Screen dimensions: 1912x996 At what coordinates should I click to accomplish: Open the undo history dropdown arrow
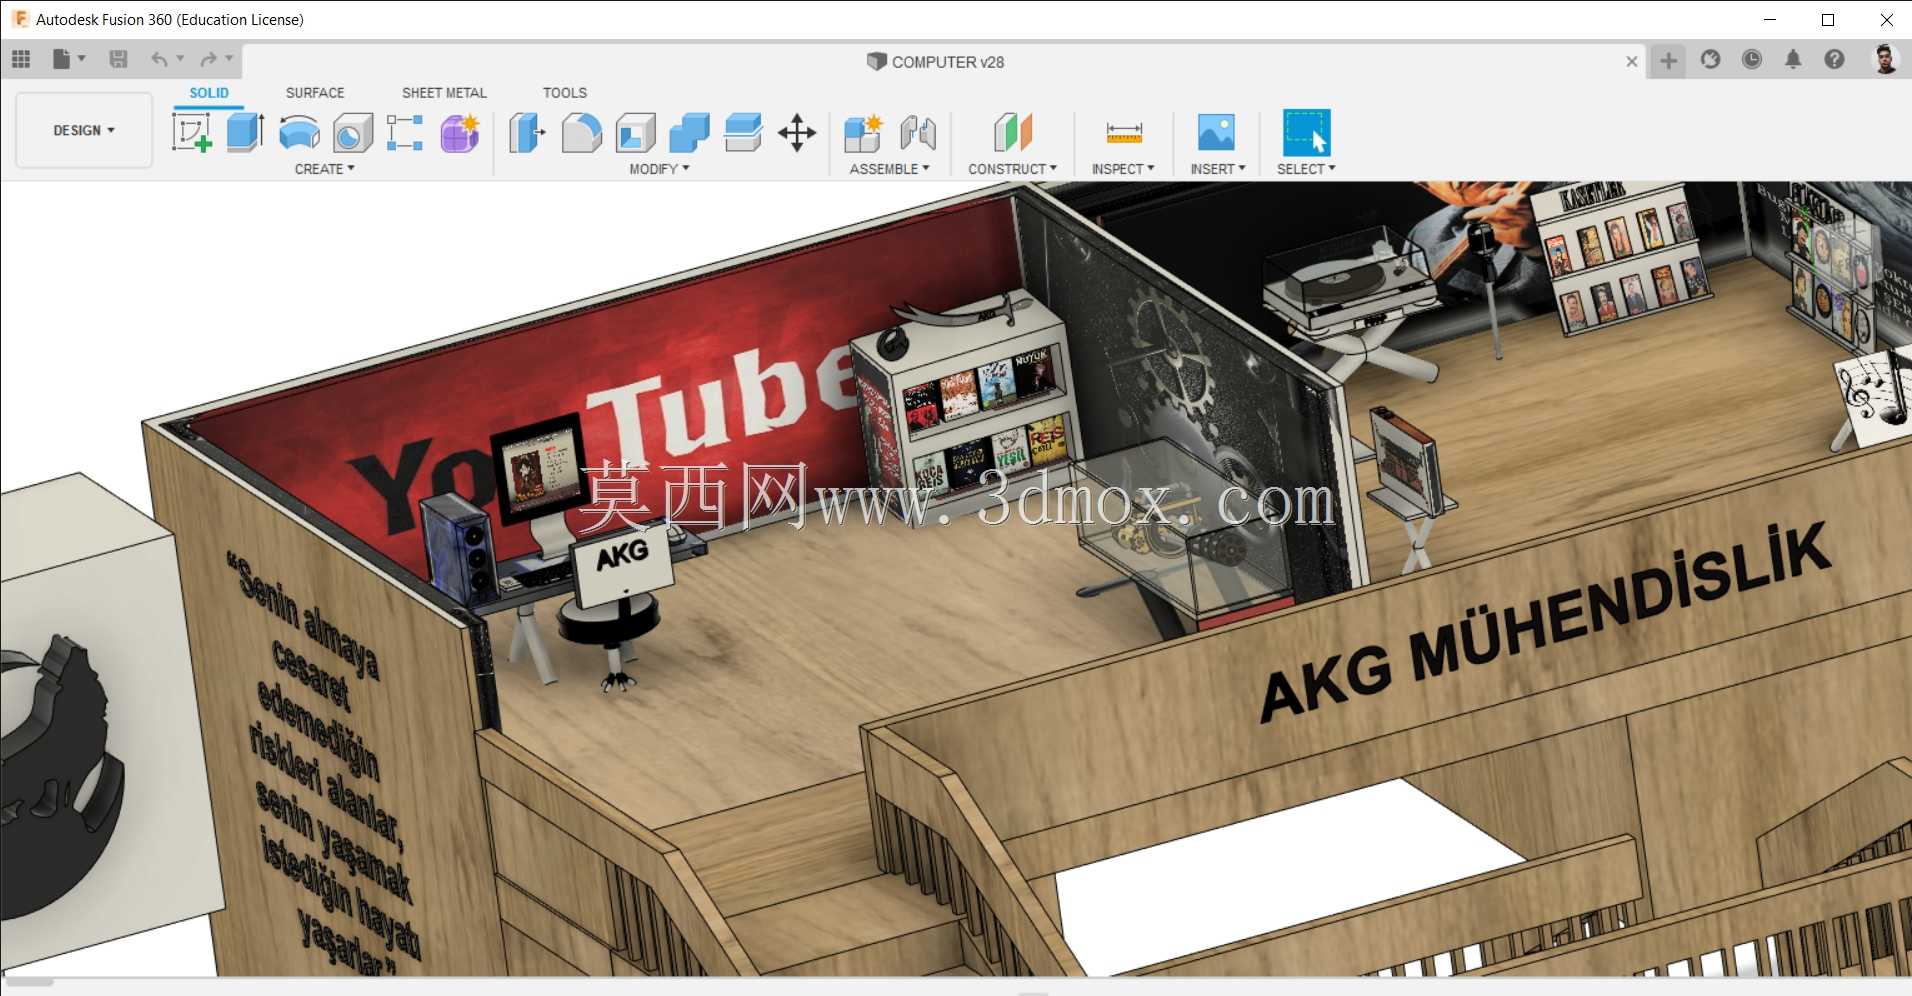(180, 59)
